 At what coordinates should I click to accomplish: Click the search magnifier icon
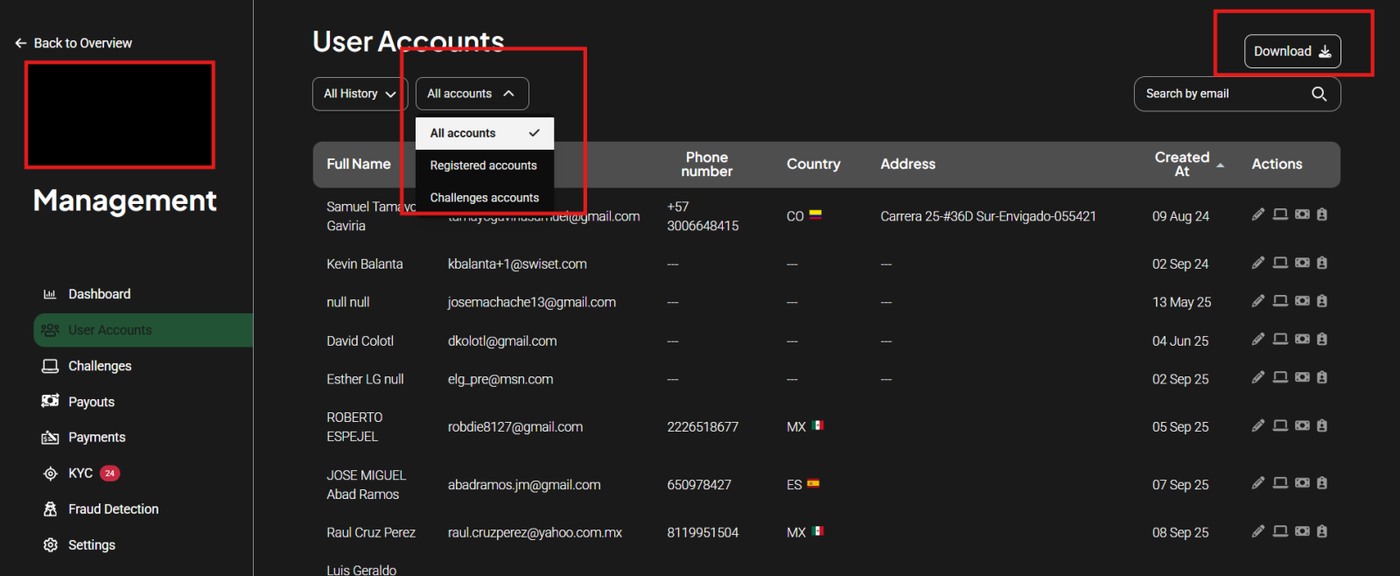[1319, 94]
